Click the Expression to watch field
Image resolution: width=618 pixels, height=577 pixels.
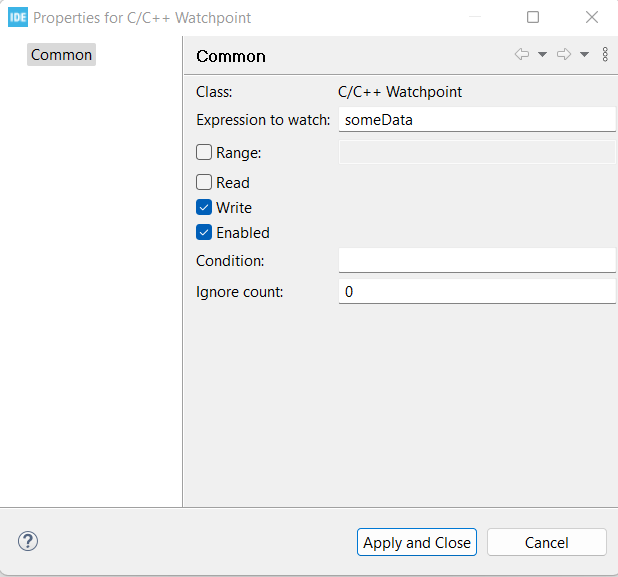(476, 120)
